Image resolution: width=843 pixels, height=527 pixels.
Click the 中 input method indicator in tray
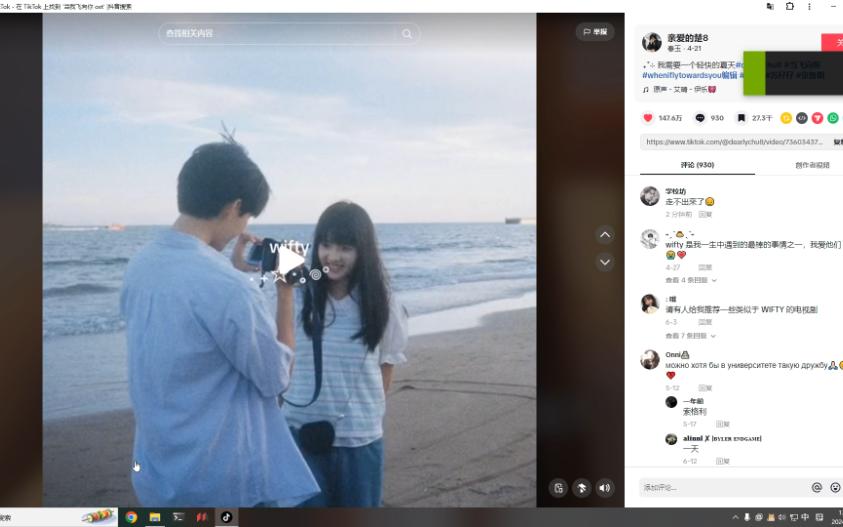coord(805,517)
